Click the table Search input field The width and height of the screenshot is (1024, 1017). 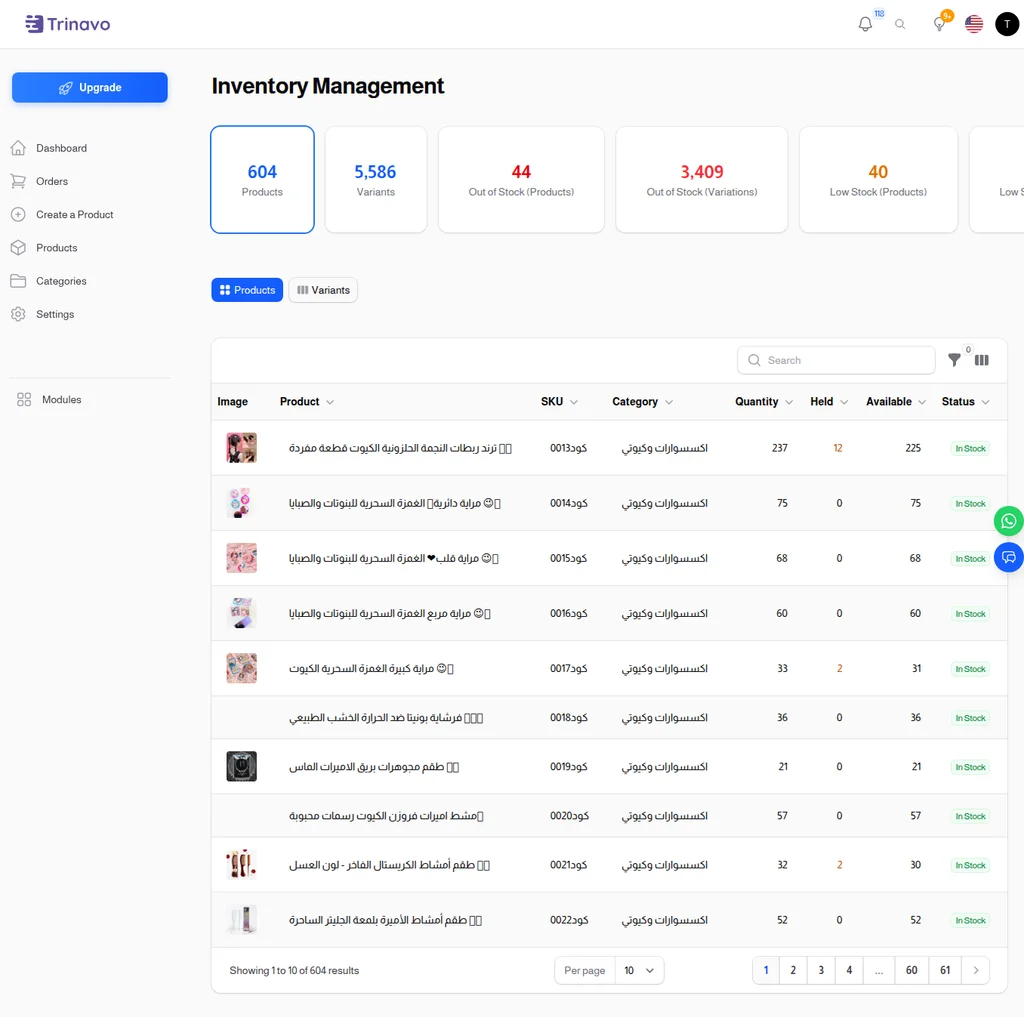tap(836, 361)
